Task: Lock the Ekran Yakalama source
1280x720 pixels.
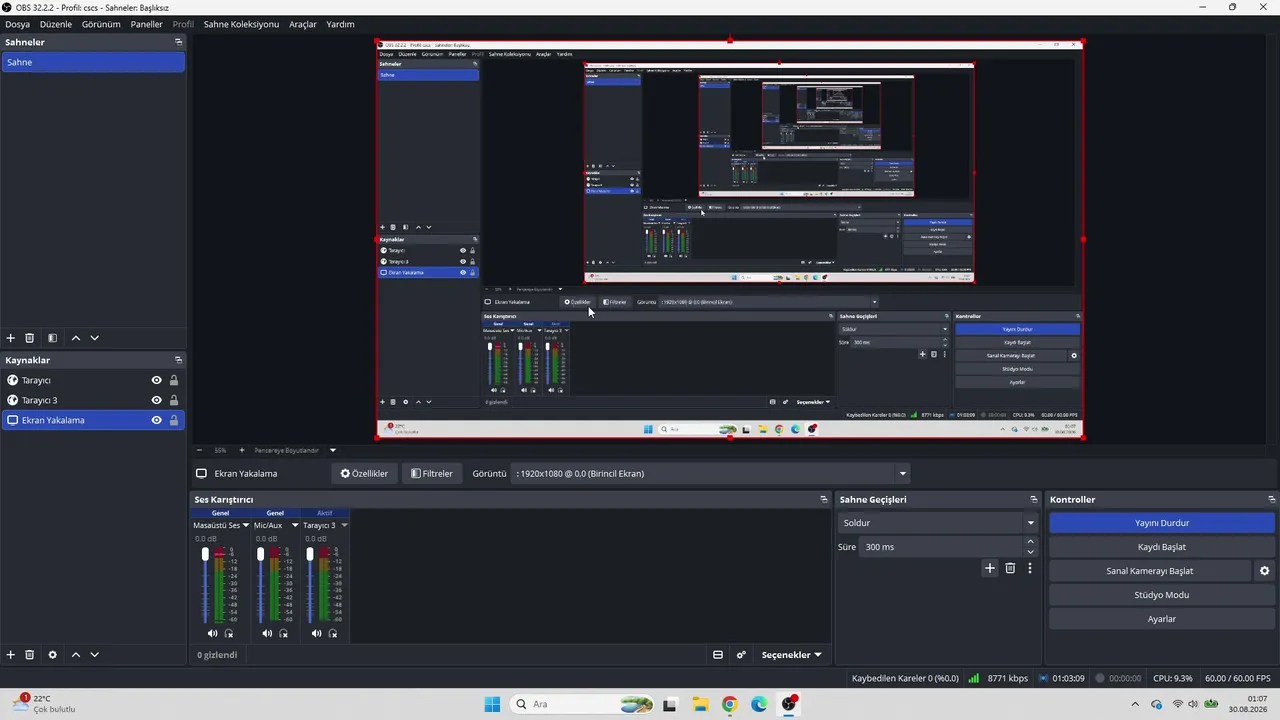Action: [x=174, y=420]
